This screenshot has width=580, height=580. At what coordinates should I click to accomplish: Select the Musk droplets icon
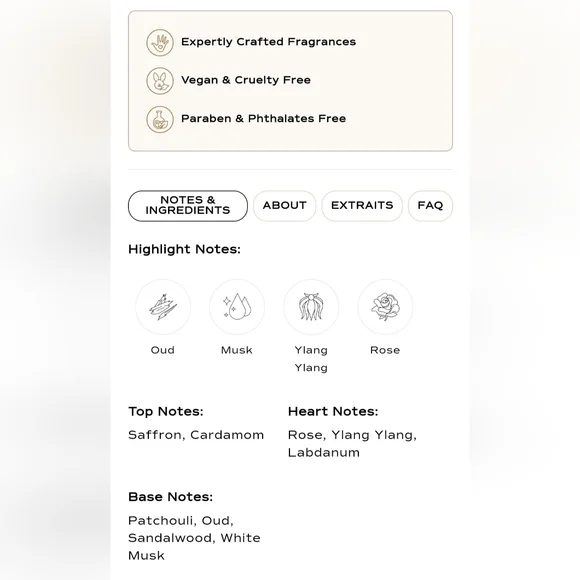click(237, 307)
